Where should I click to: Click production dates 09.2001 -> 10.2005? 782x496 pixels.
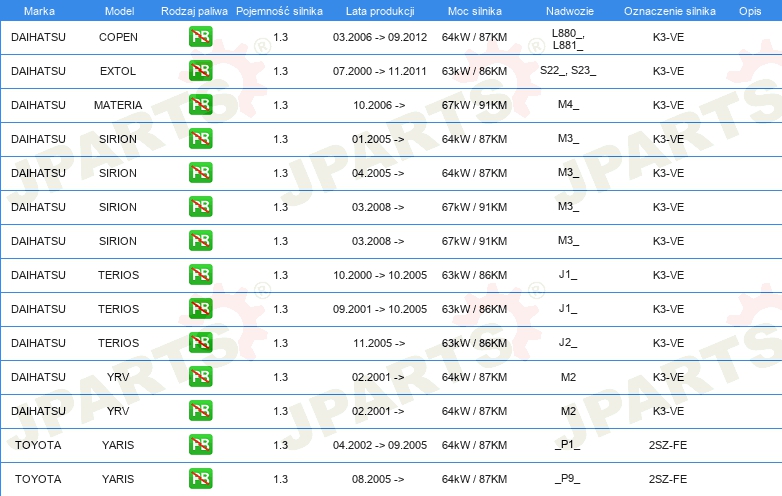tap(380, 309)
